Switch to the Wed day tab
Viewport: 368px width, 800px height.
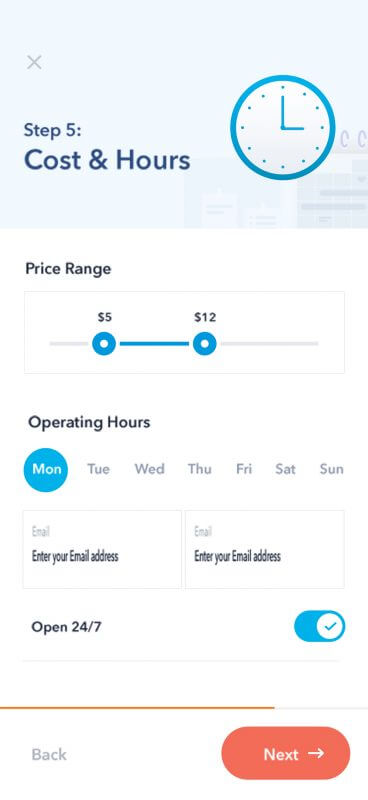pyautogui.click(x=150, y=469)
